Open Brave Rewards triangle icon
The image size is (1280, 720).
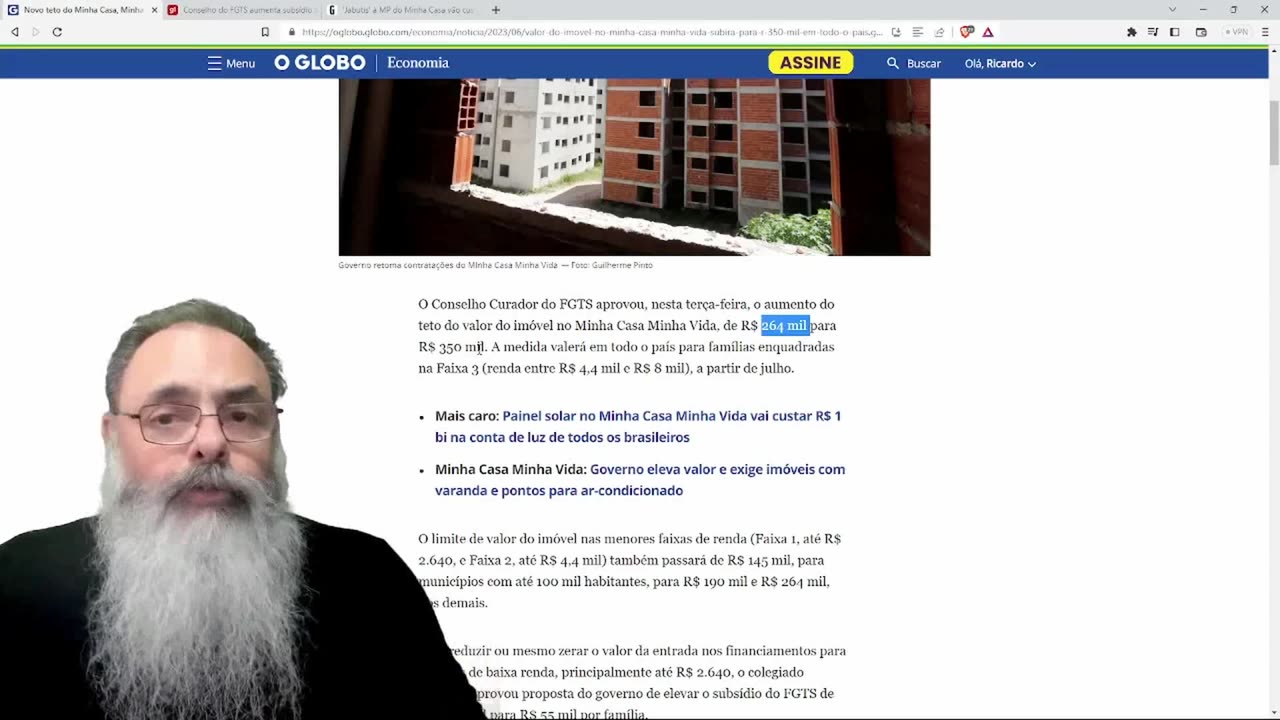(x=988, y=32)
